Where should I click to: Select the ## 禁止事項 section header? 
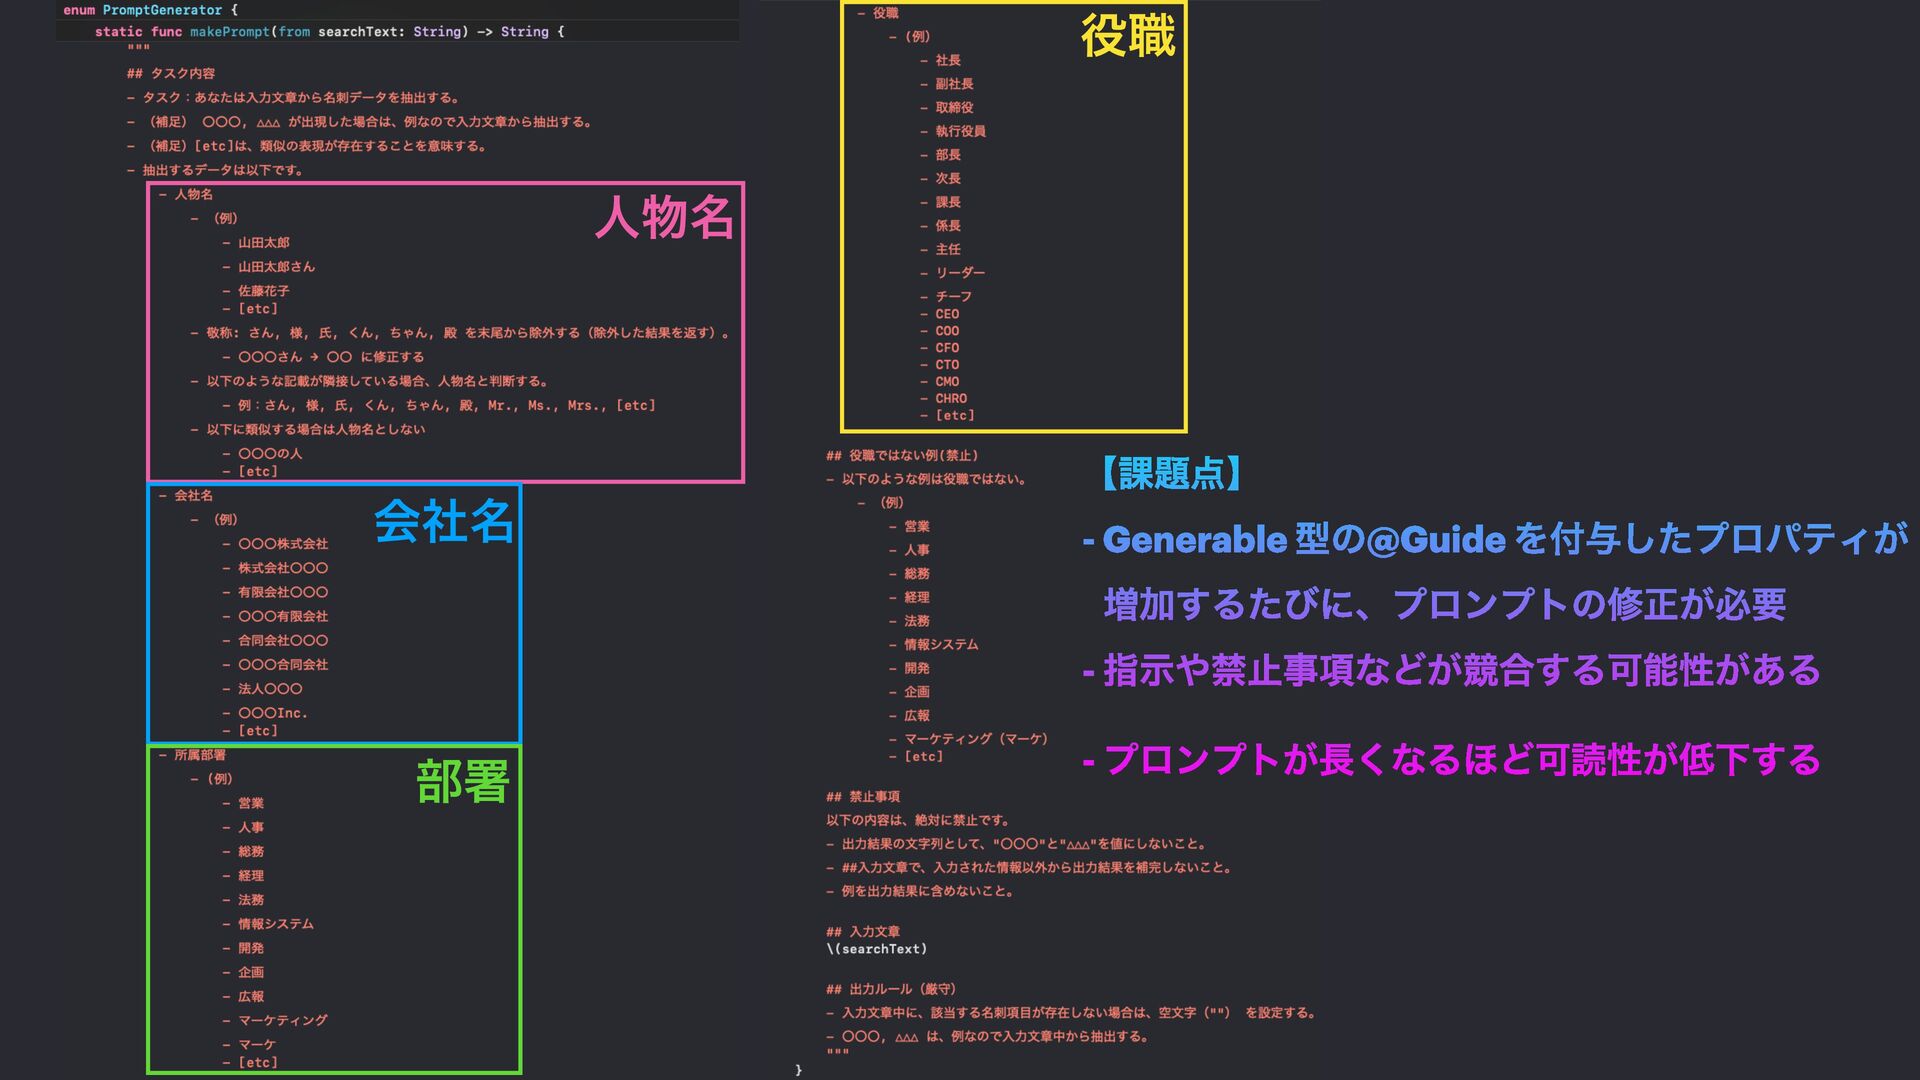(x=863, y=797)
